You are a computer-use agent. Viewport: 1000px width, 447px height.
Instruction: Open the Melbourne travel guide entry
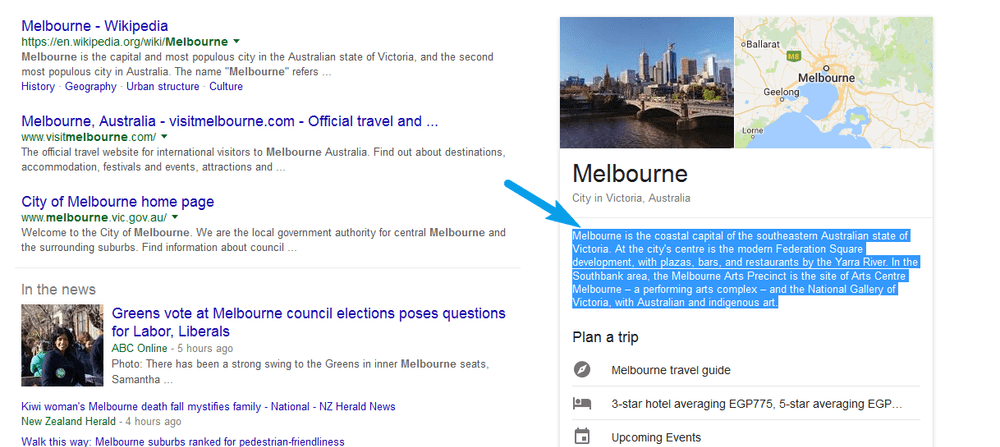tap(671, 370)
